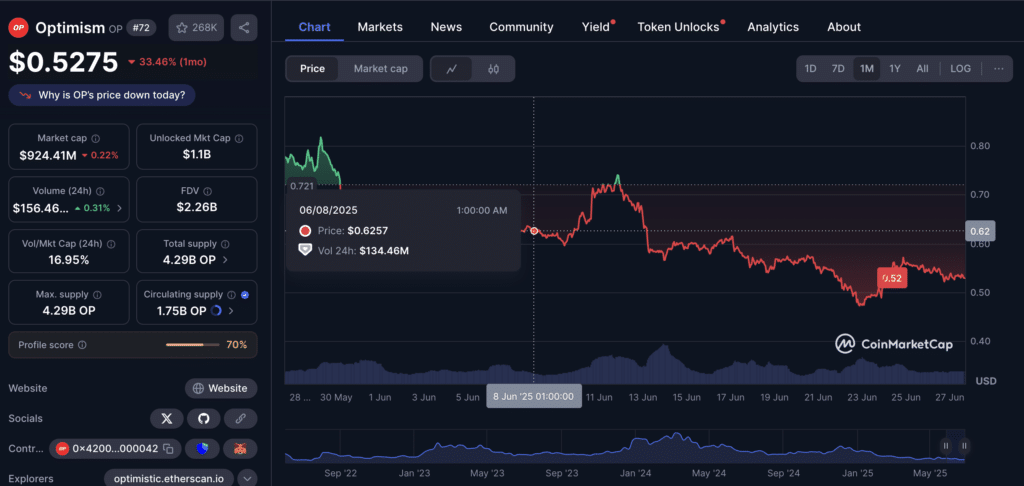
Task: Click right range handle on mini chart
Action: (x=964, y=446)
